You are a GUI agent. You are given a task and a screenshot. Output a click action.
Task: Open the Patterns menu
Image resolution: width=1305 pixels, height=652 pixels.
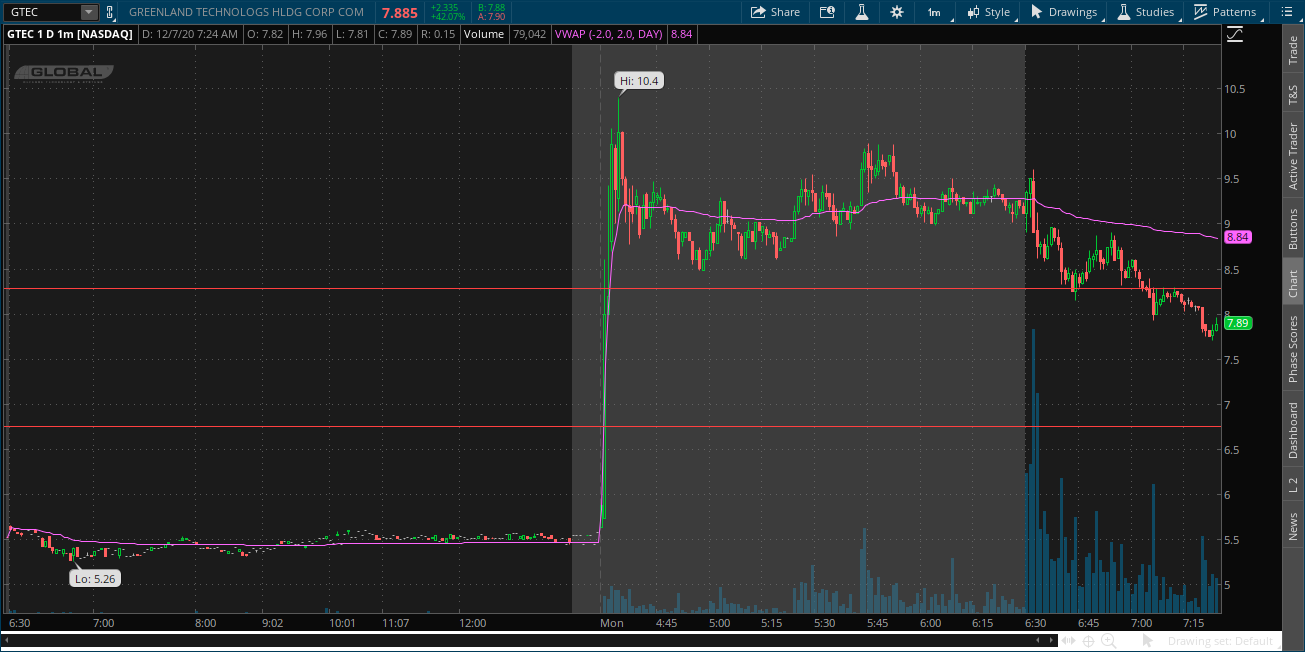pyautogui.click(x=1225, y=12)
